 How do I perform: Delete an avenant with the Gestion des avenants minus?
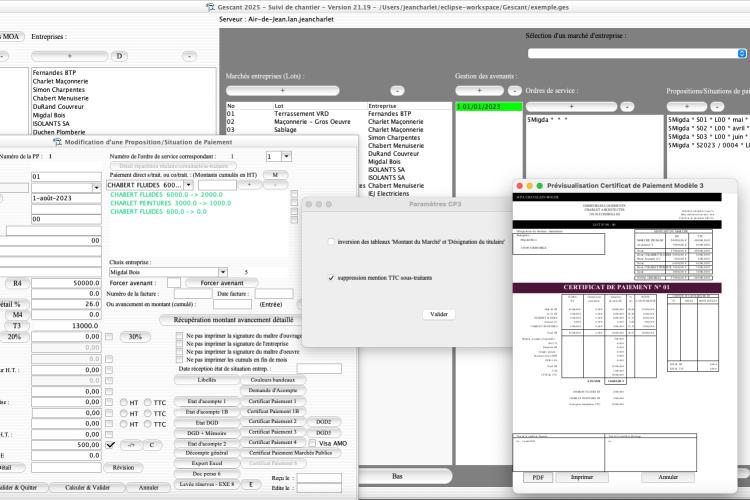(x=514, y=90)
